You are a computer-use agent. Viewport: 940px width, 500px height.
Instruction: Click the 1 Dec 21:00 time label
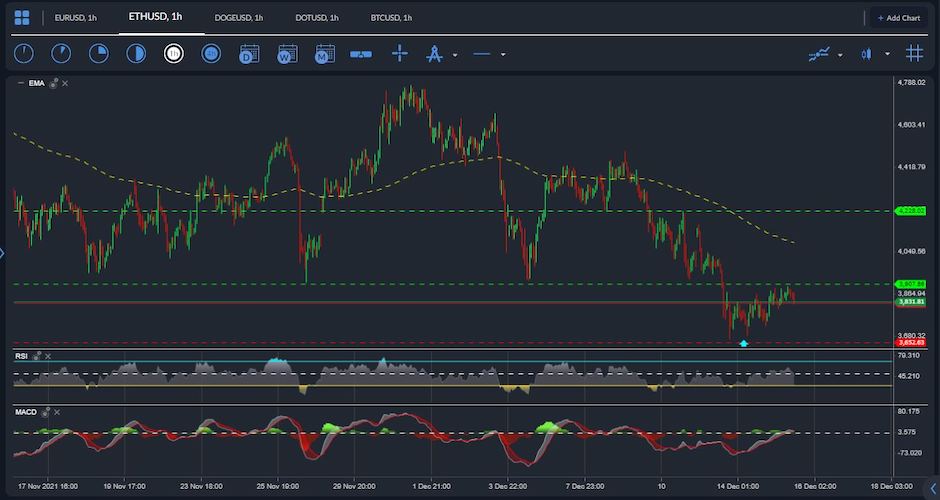(x=430, y=486)
